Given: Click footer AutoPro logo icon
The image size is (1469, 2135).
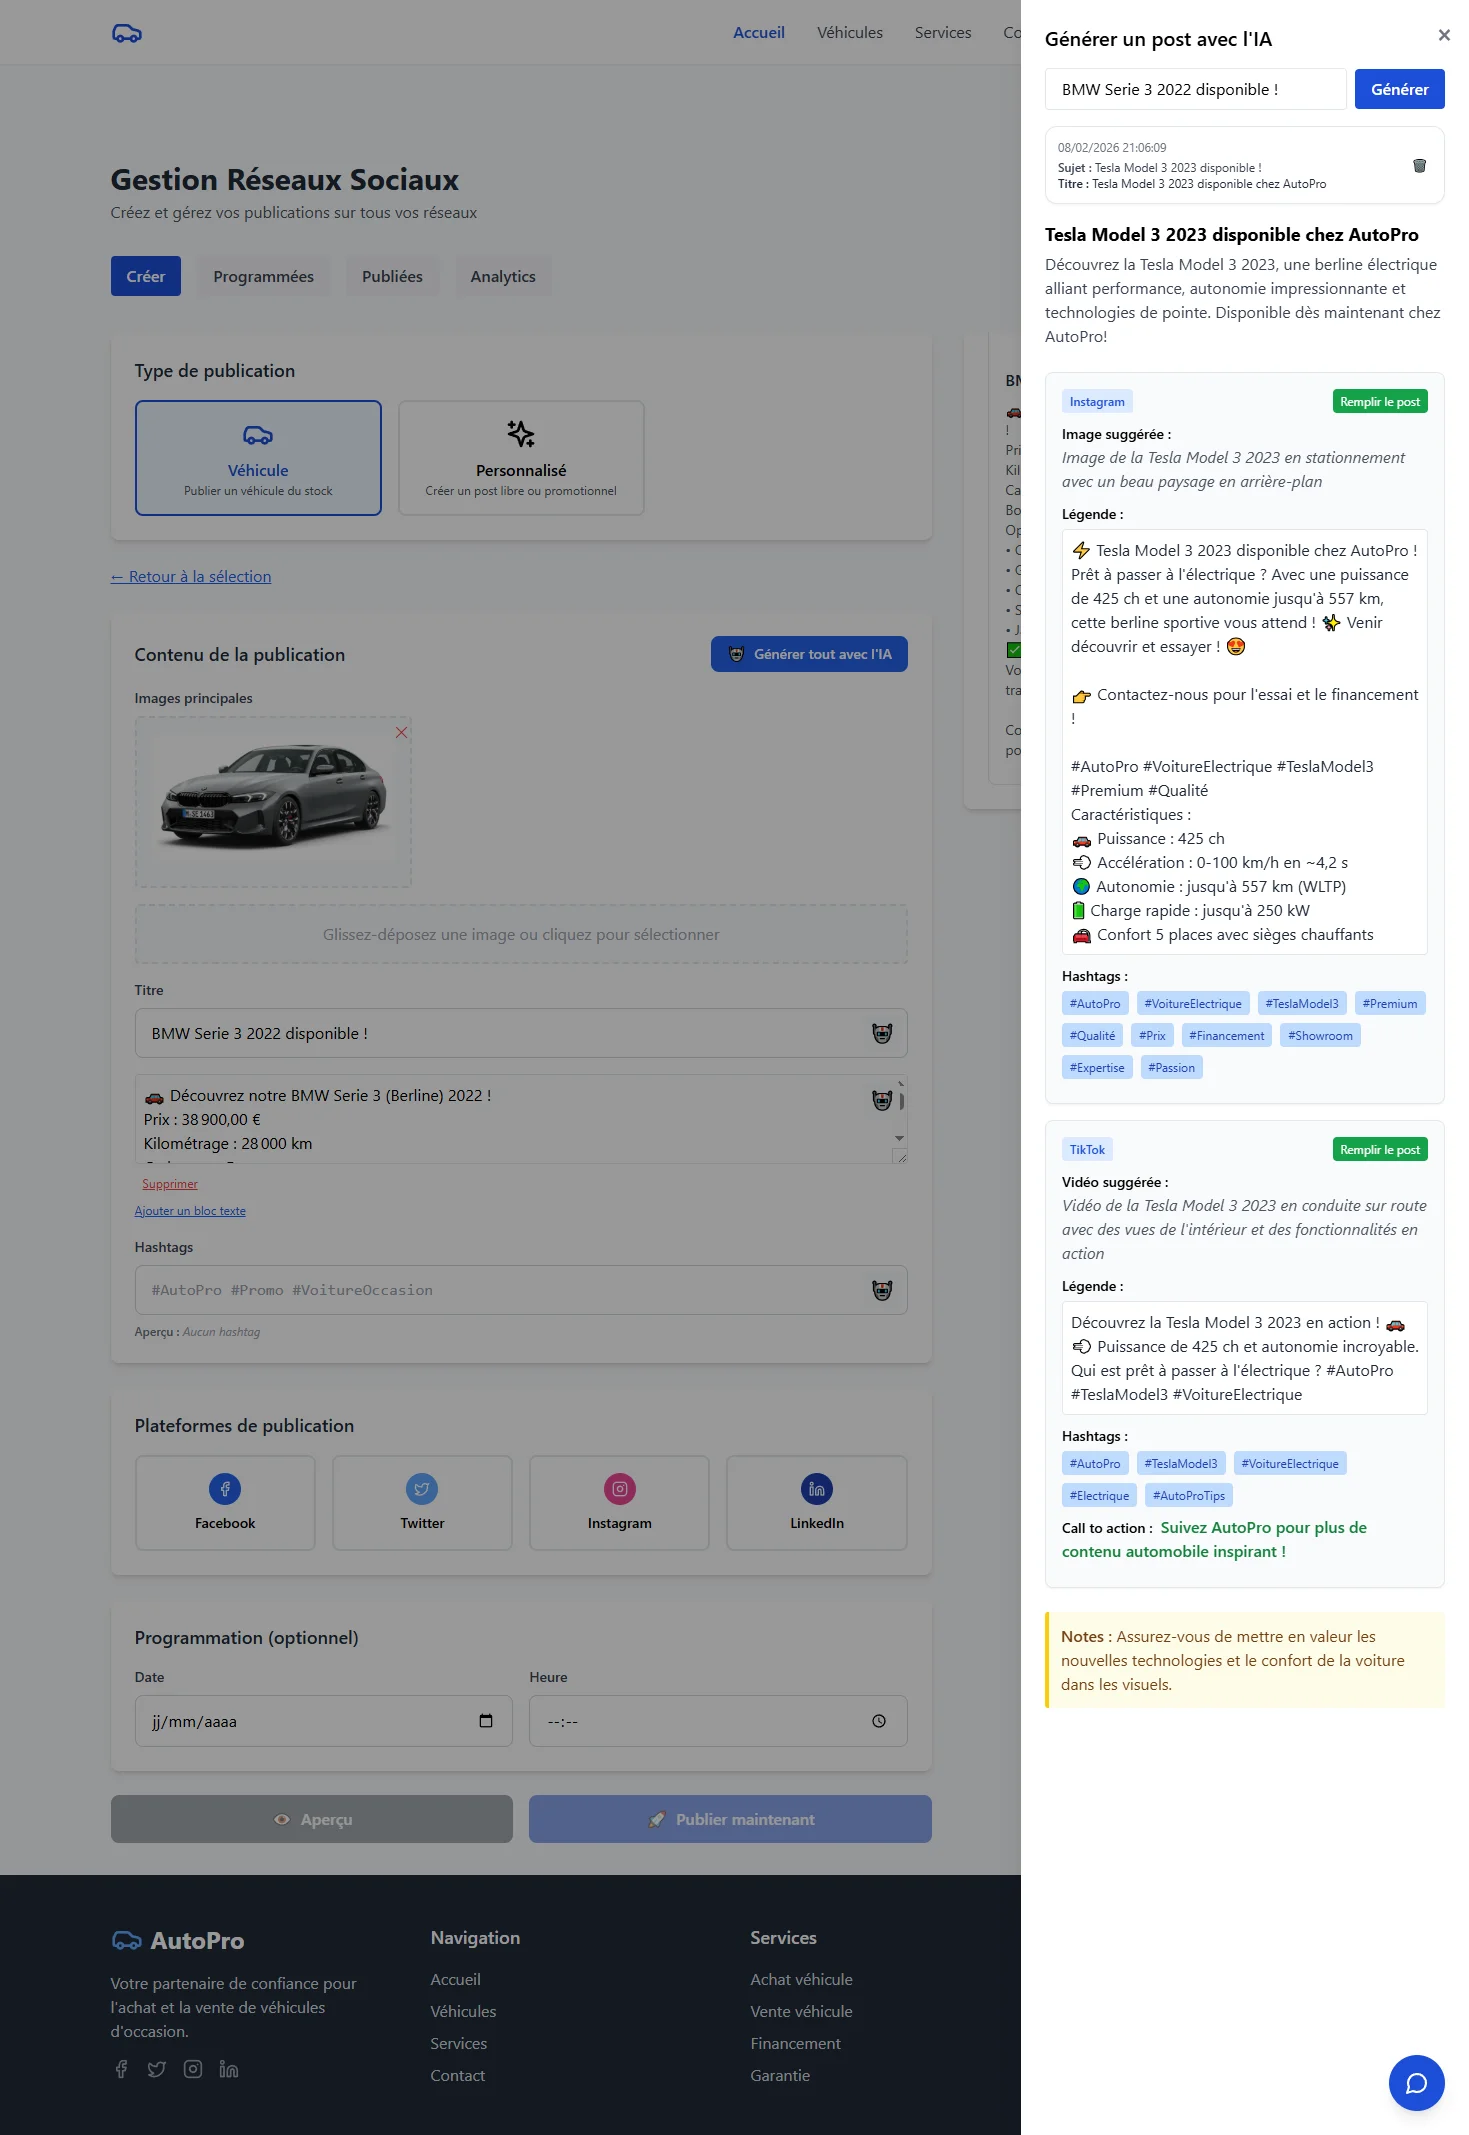Looking at the screenshot, I should tap(127, 1940).
